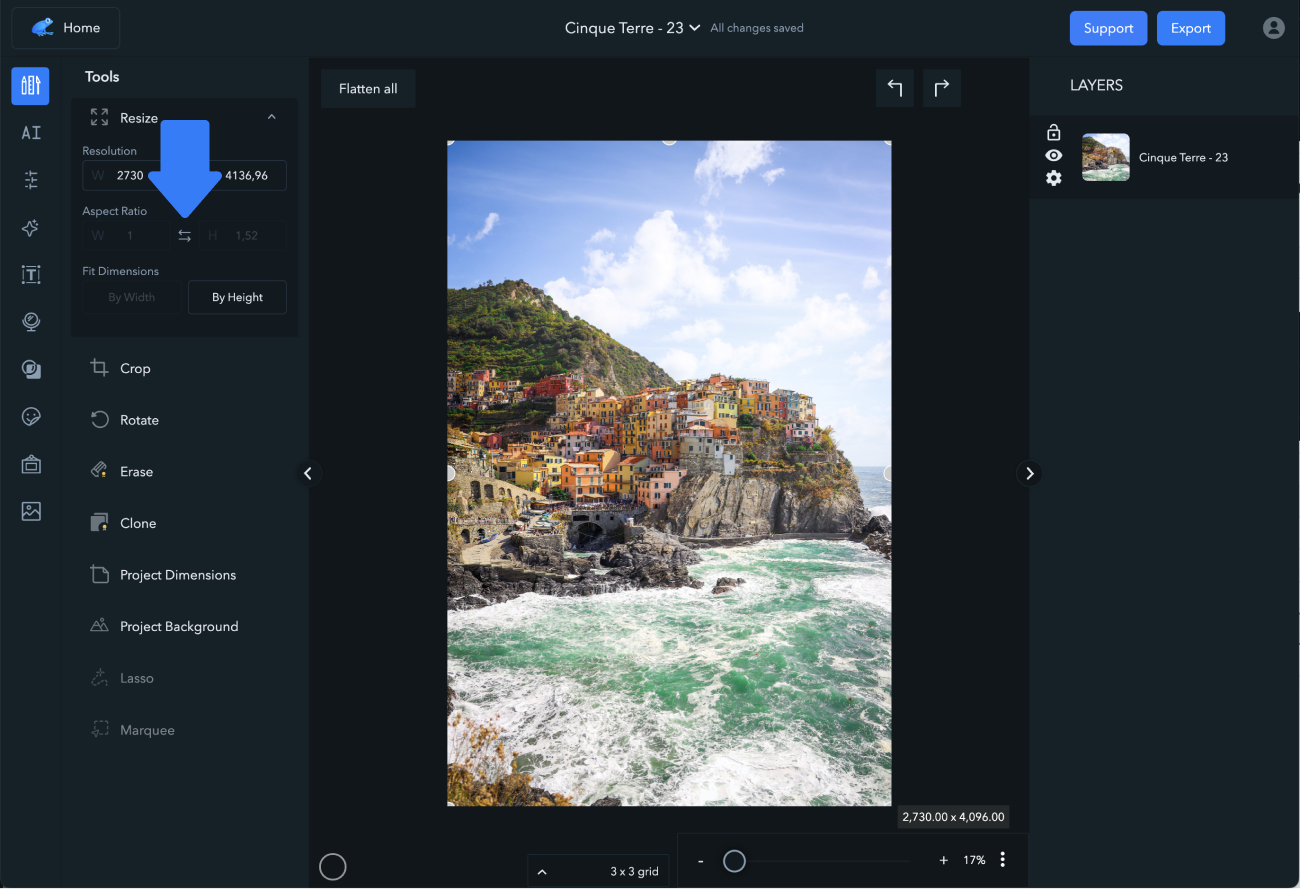
Task: Hide the Cinque Terre - 23 layer
Action: (x=1053, y=155)
